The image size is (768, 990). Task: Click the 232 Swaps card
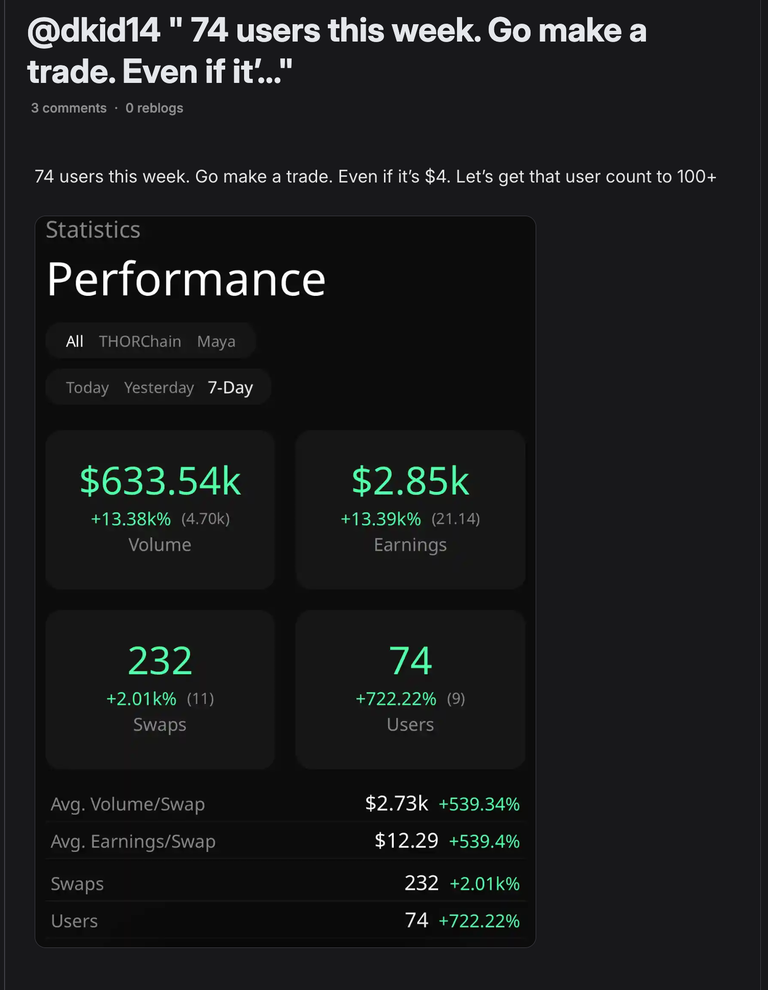[x=160, y=688]
